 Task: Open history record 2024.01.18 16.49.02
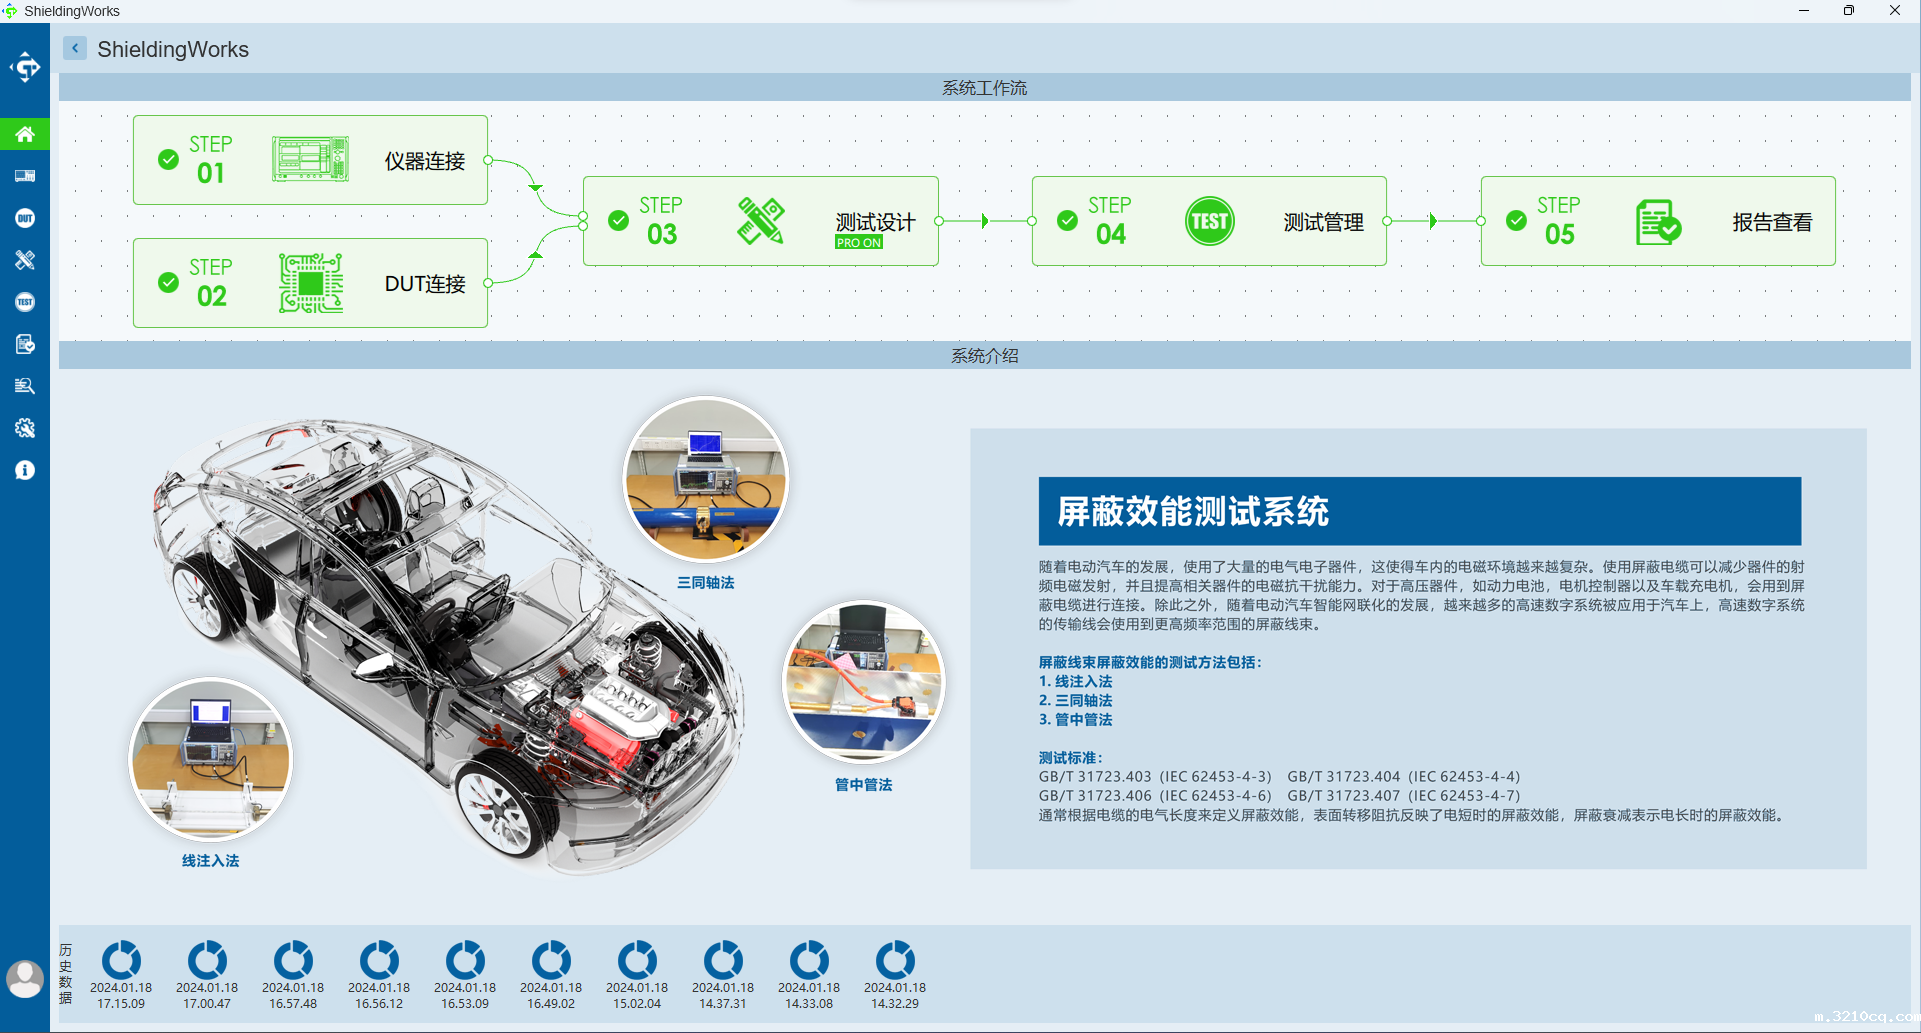(551, 975)
